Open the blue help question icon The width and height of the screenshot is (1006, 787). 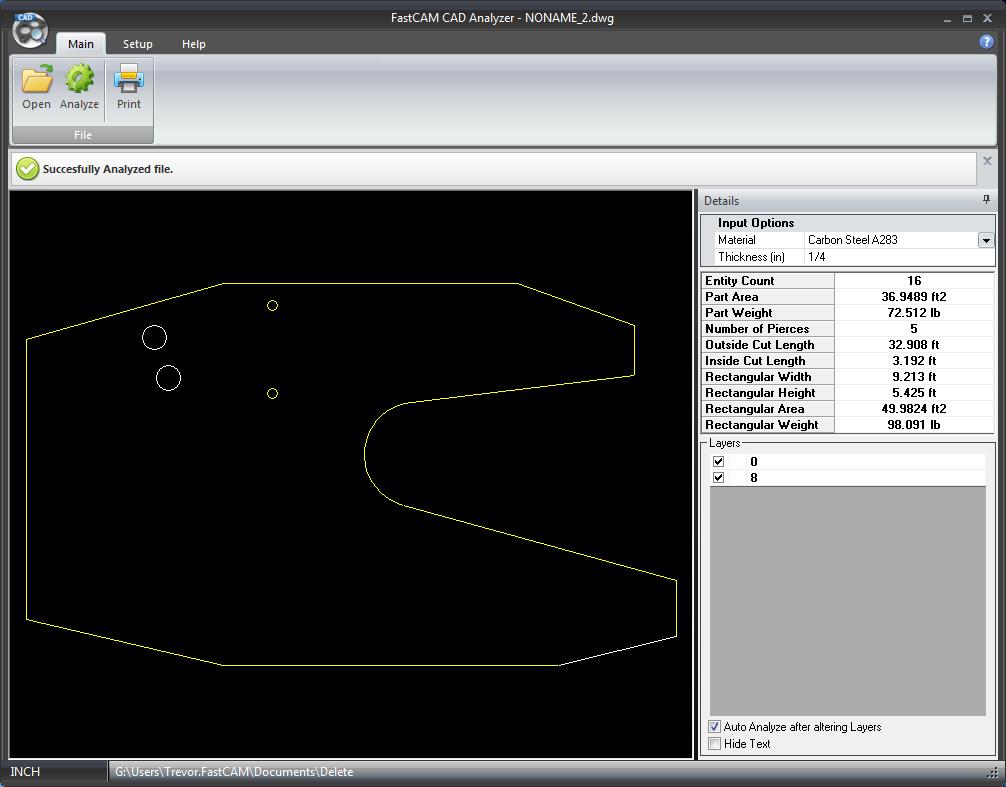coord(986,42)
